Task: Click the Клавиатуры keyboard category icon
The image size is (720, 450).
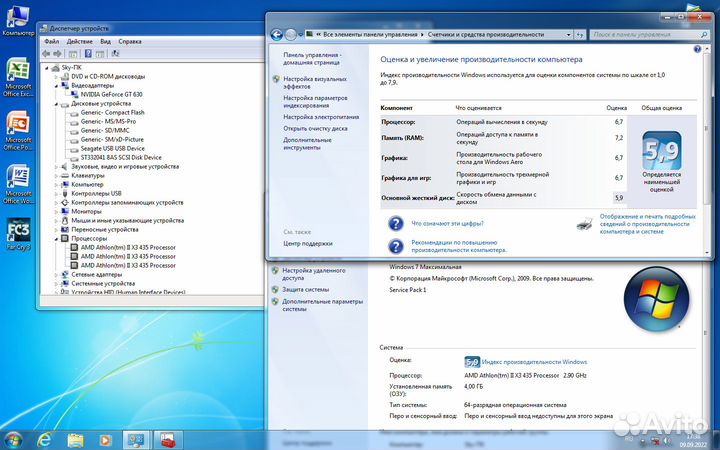Action: pyautogui.click(x=65, y=175)
